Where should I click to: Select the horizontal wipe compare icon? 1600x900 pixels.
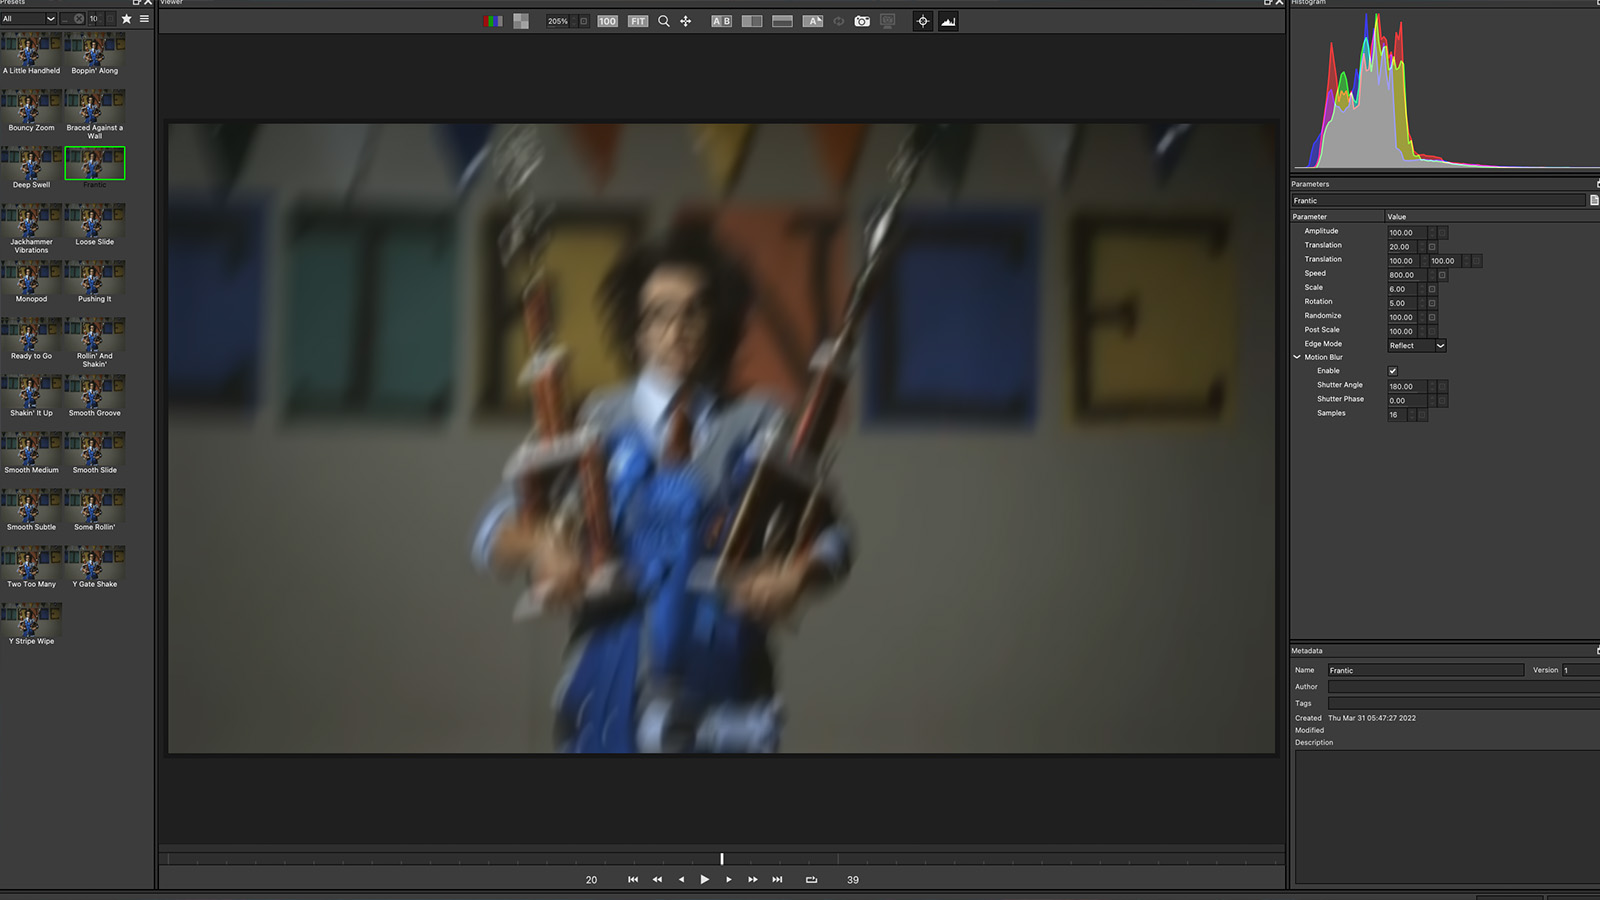click(x=781, y=21)
